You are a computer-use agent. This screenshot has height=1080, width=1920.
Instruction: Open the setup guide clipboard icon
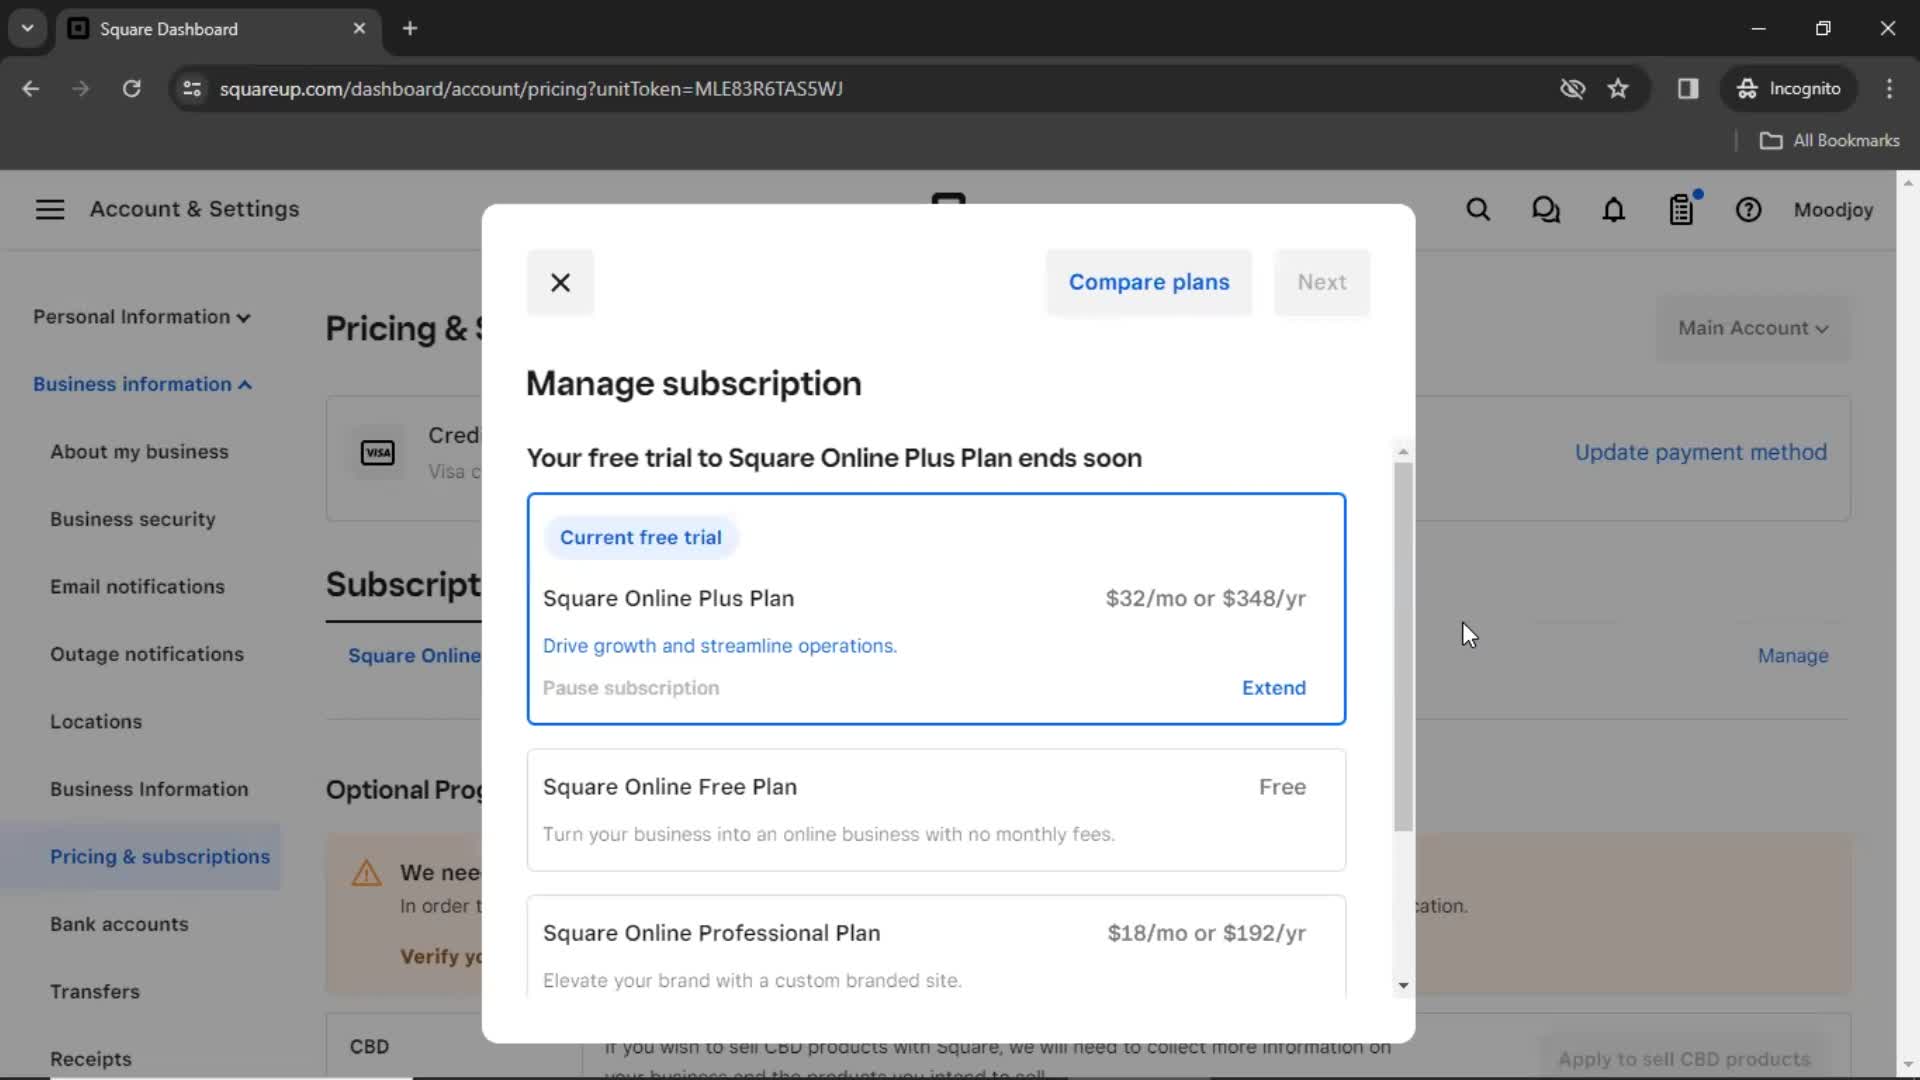click(1682, 209)
